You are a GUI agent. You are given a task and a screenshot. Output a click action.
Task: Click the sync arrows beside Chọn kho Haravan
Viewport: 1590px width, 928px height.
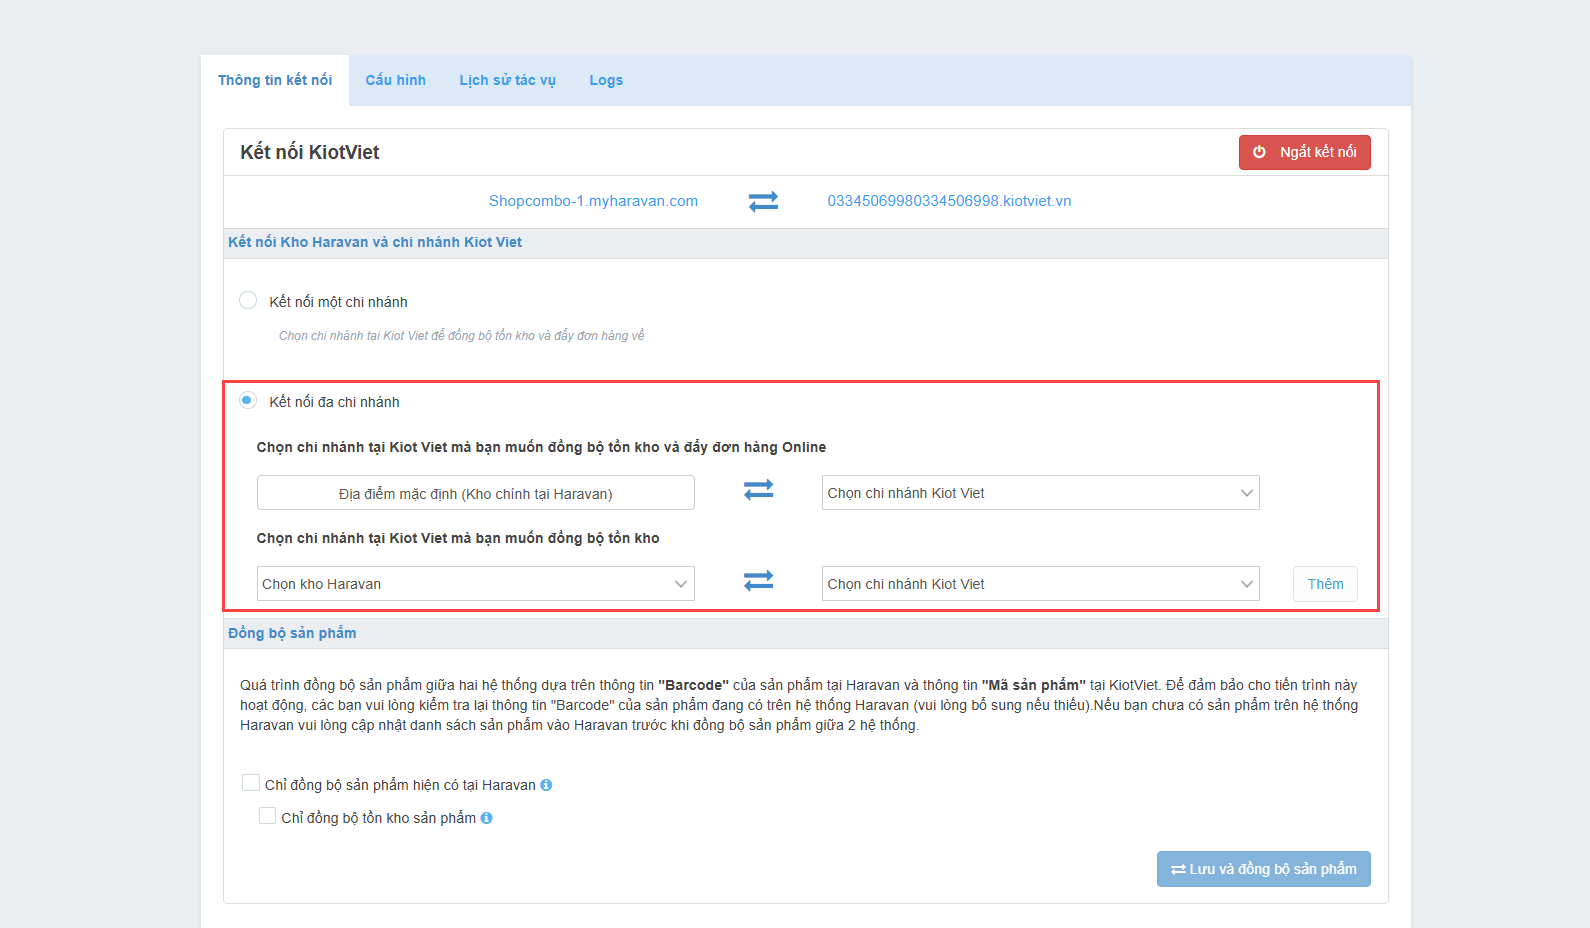coord(759,581)
